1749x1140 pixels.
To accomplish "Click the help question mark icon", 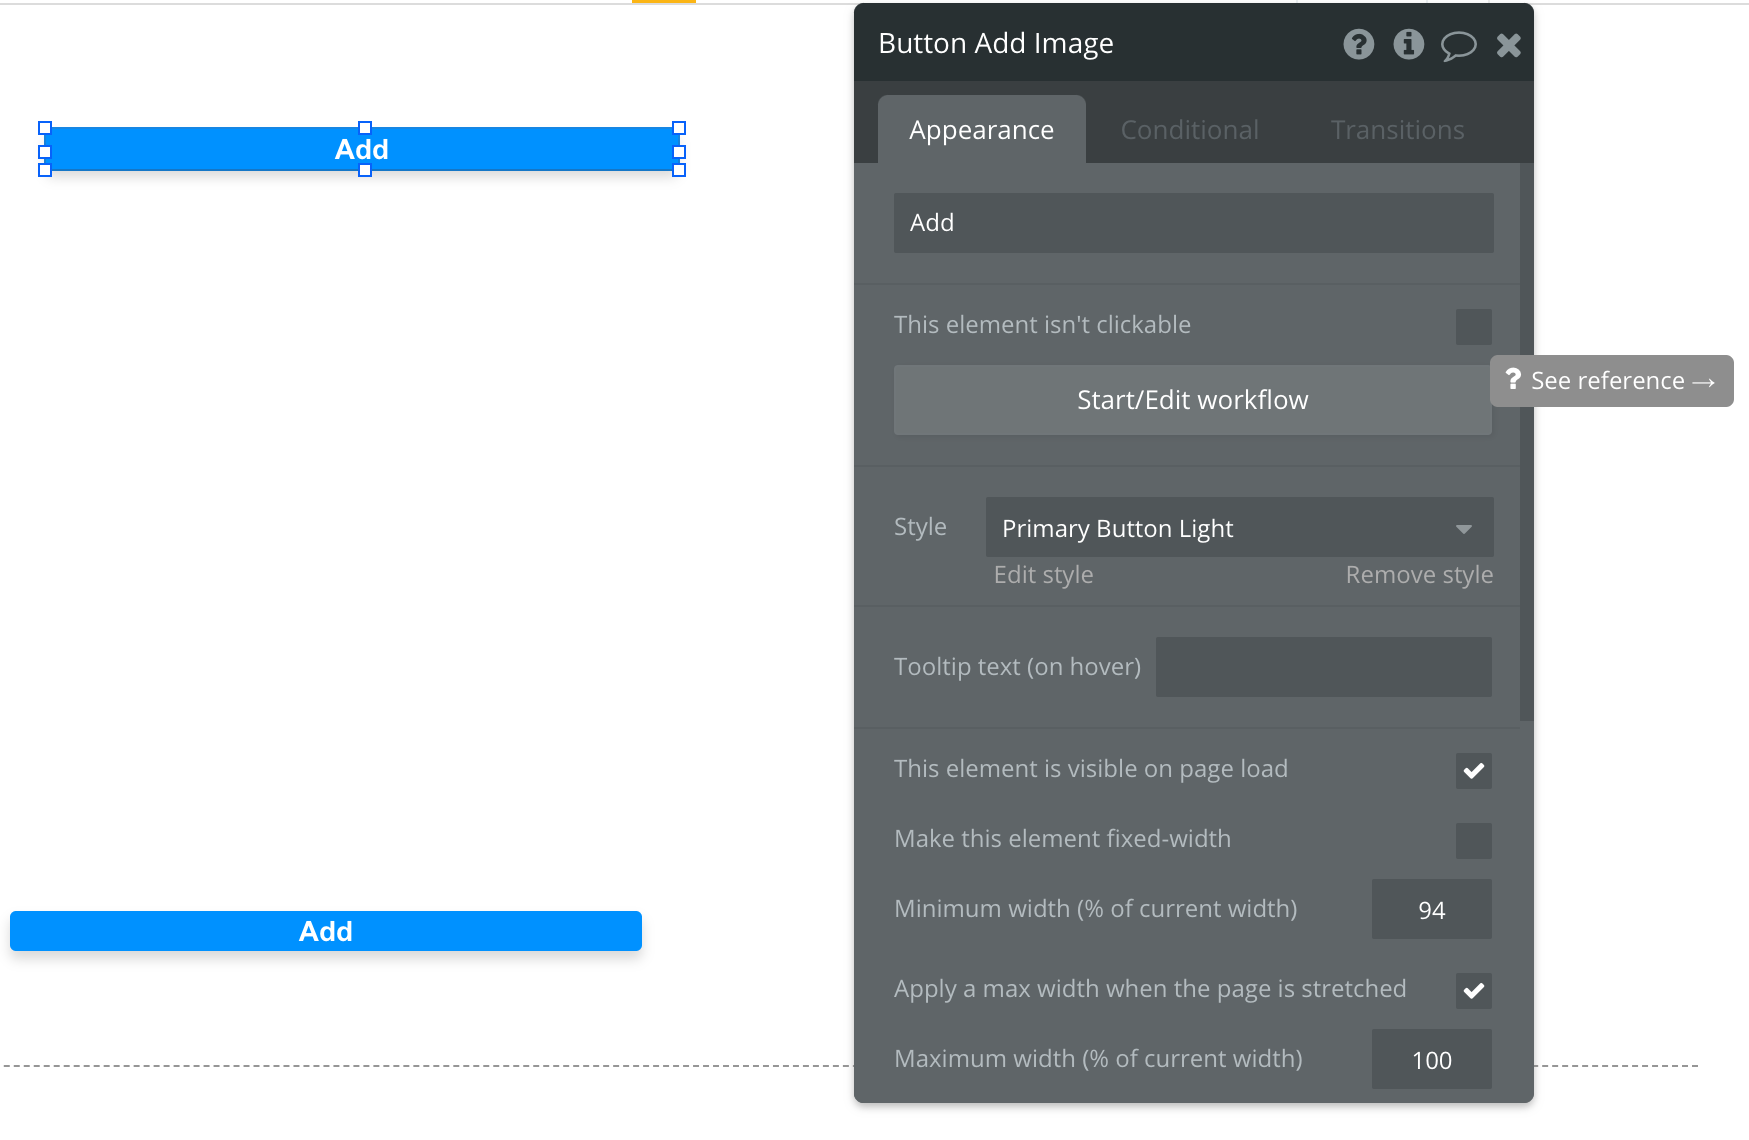I will 1358,44.
